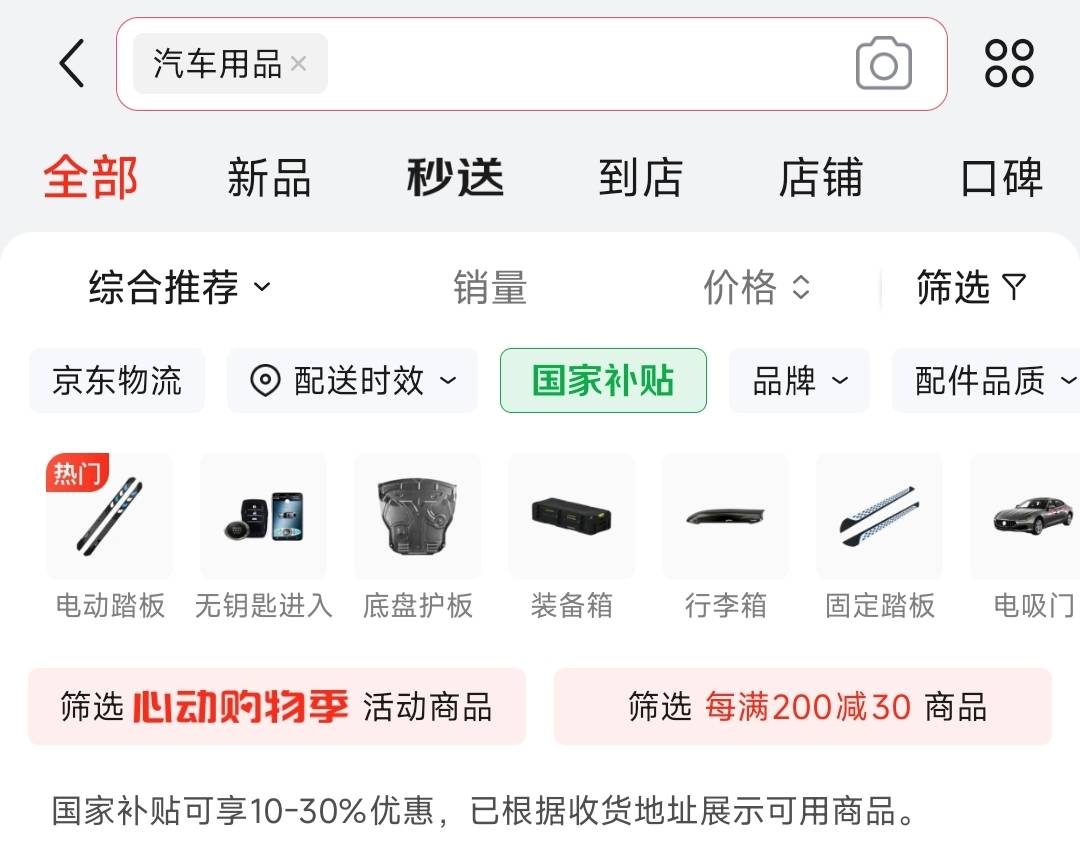Remove the 汽车用品 search tag
Image resolution: width=1080 pixels, height=863 pixels.
(298, 63)
